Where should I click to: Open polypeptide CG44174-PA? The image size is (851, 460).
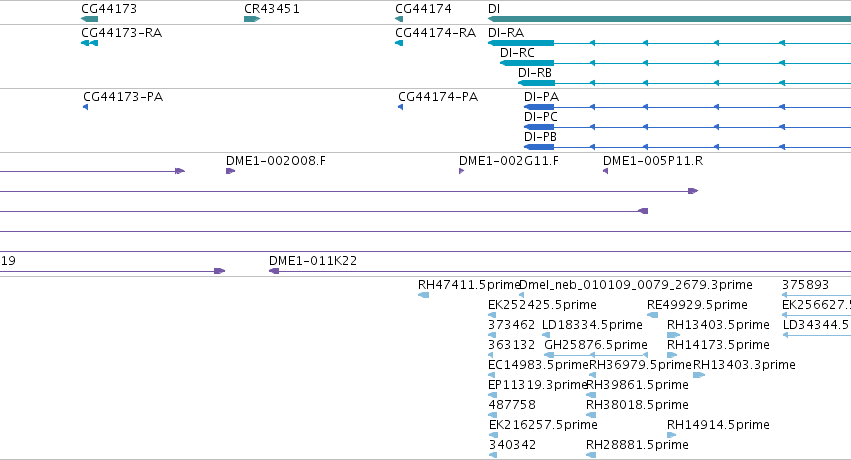(438, 97)
